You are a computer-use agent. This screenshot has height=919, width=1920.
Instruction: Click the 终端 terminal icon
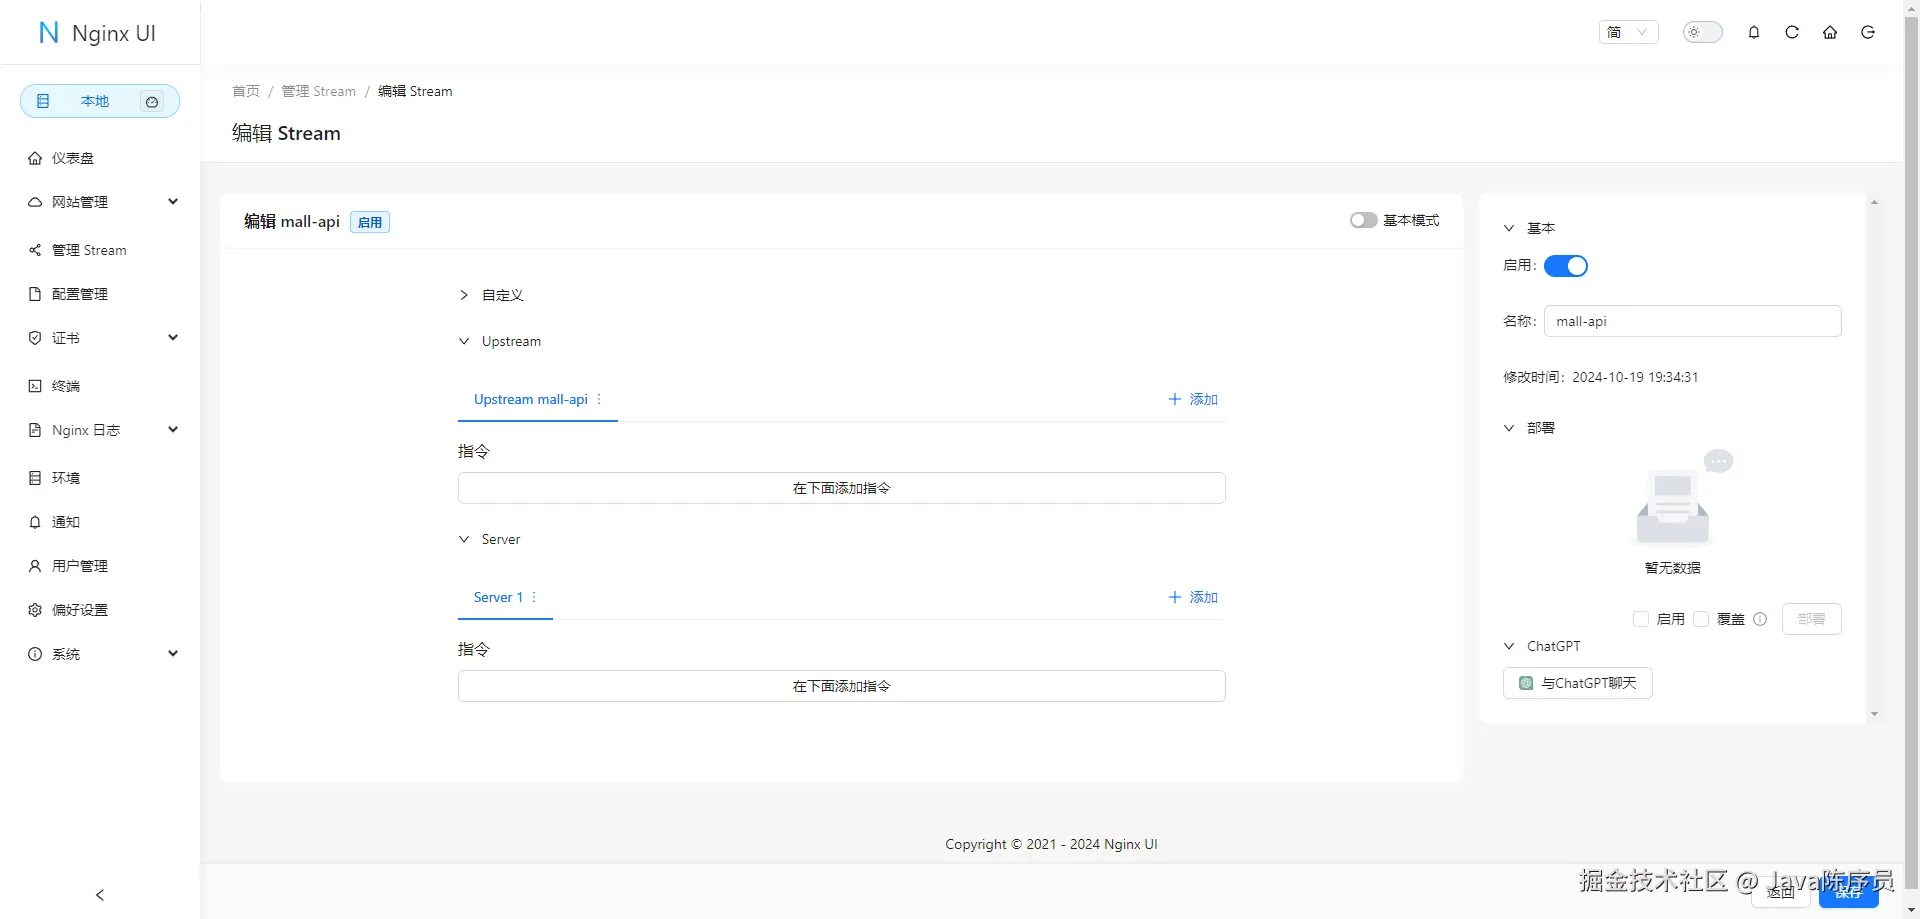[35, 386]
